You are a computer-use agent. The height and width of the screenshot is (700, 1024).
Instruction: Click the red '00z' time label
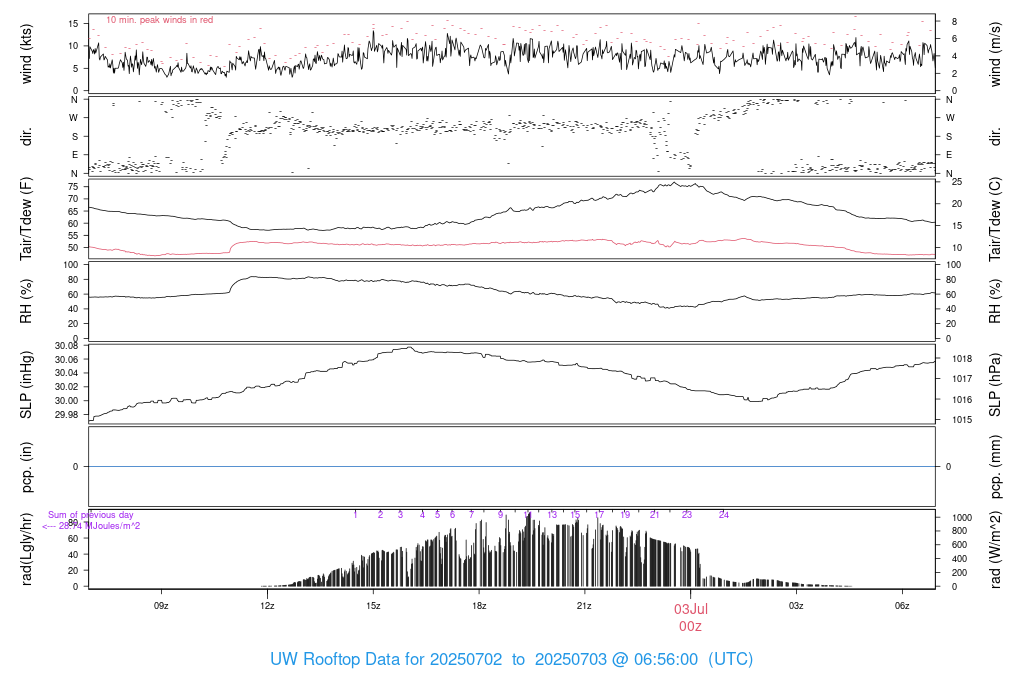(x=690, y=627)
